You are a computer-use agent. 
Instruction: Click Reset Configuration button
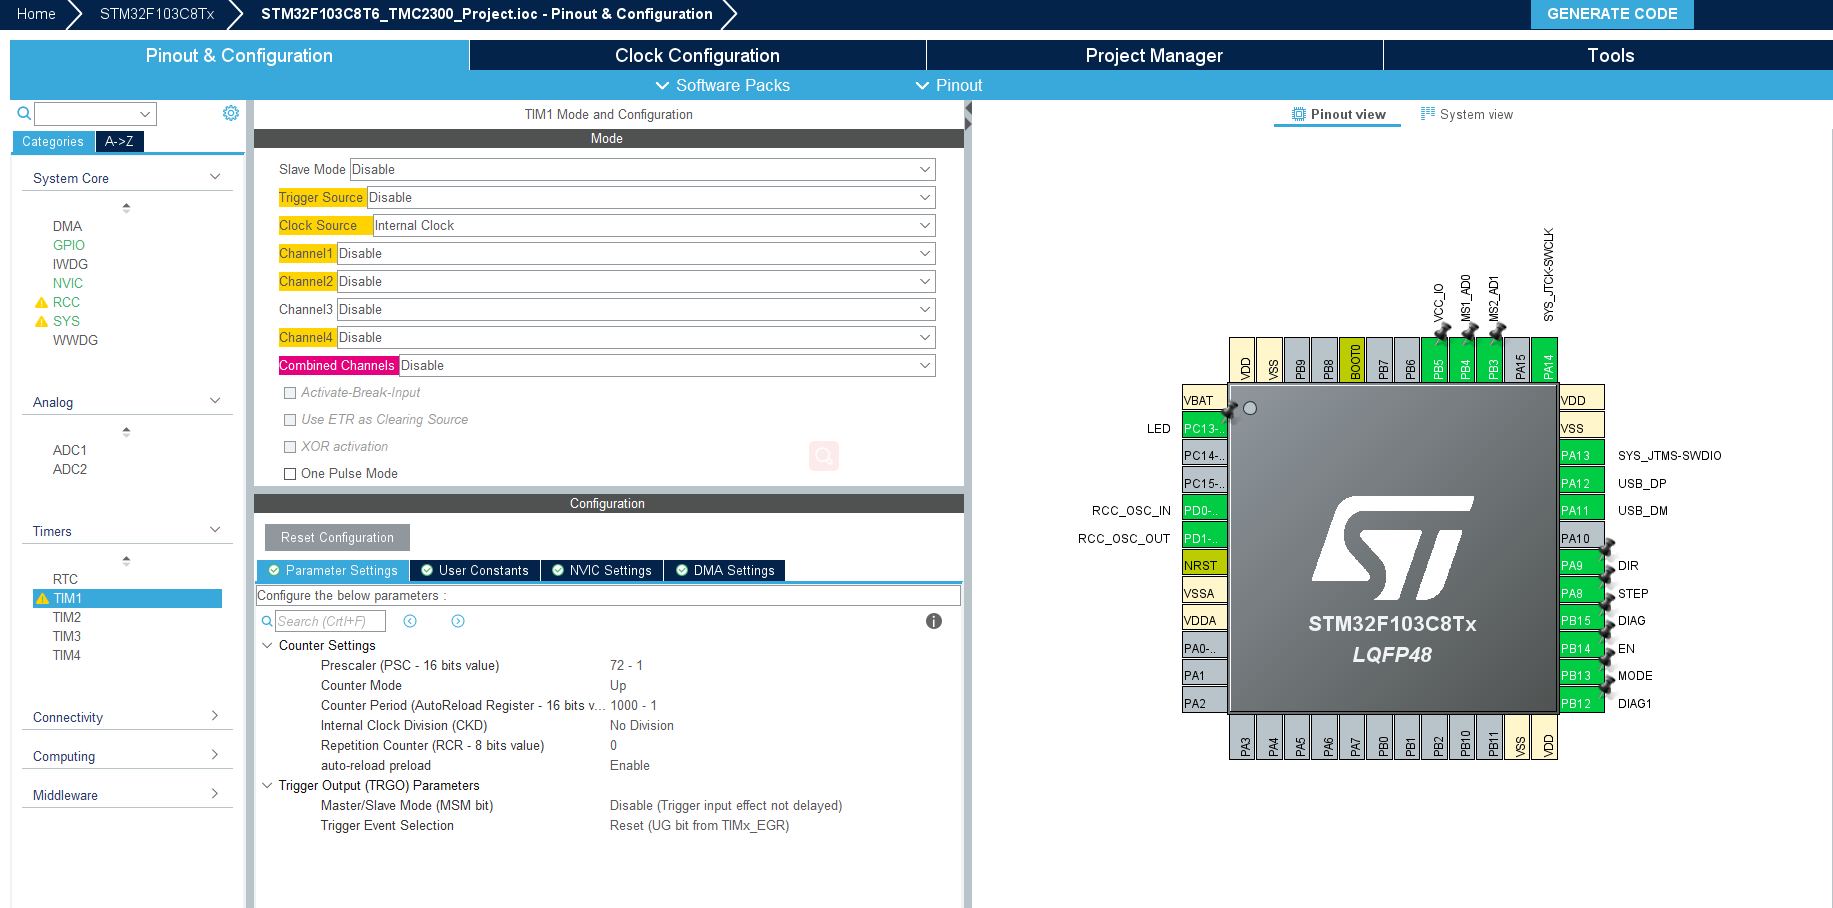click(337, 537)
